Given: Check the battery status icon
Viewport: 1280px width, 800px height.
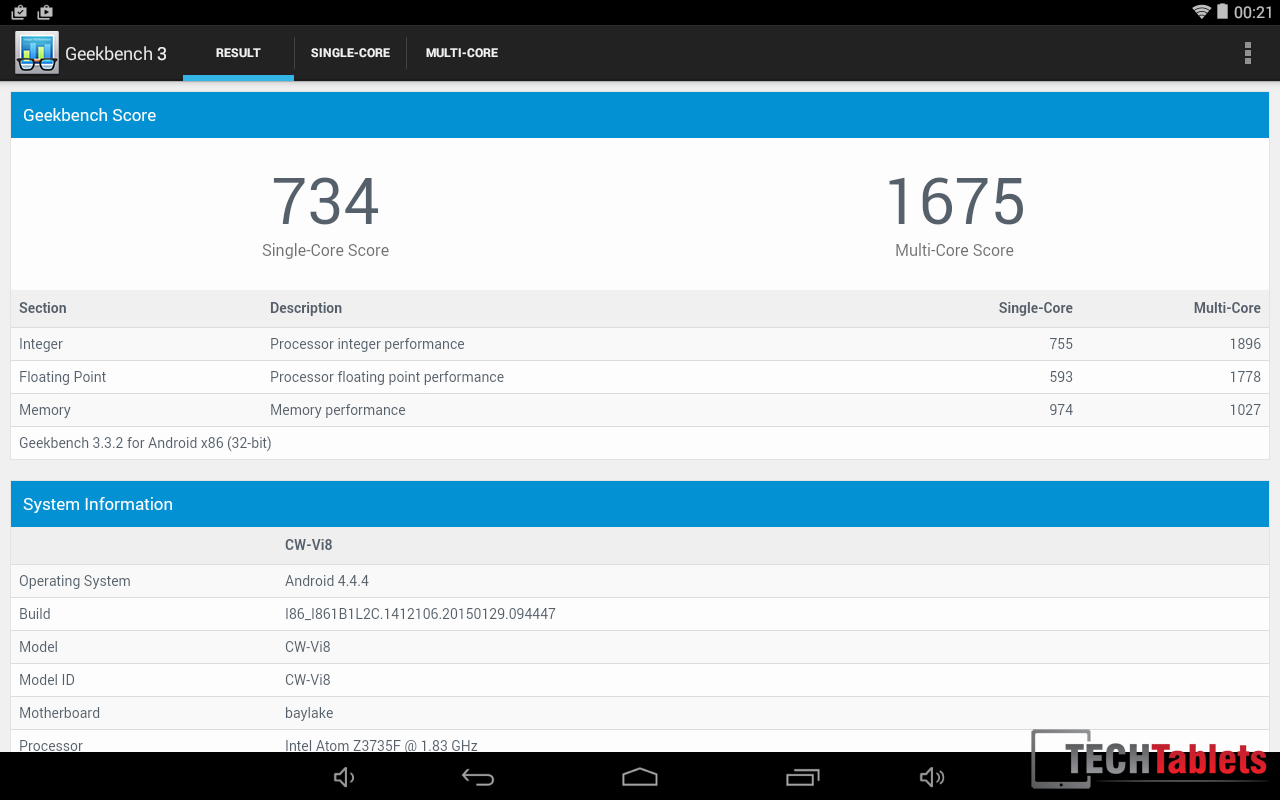Looking at the screenshot, I should coord(1221,12).
